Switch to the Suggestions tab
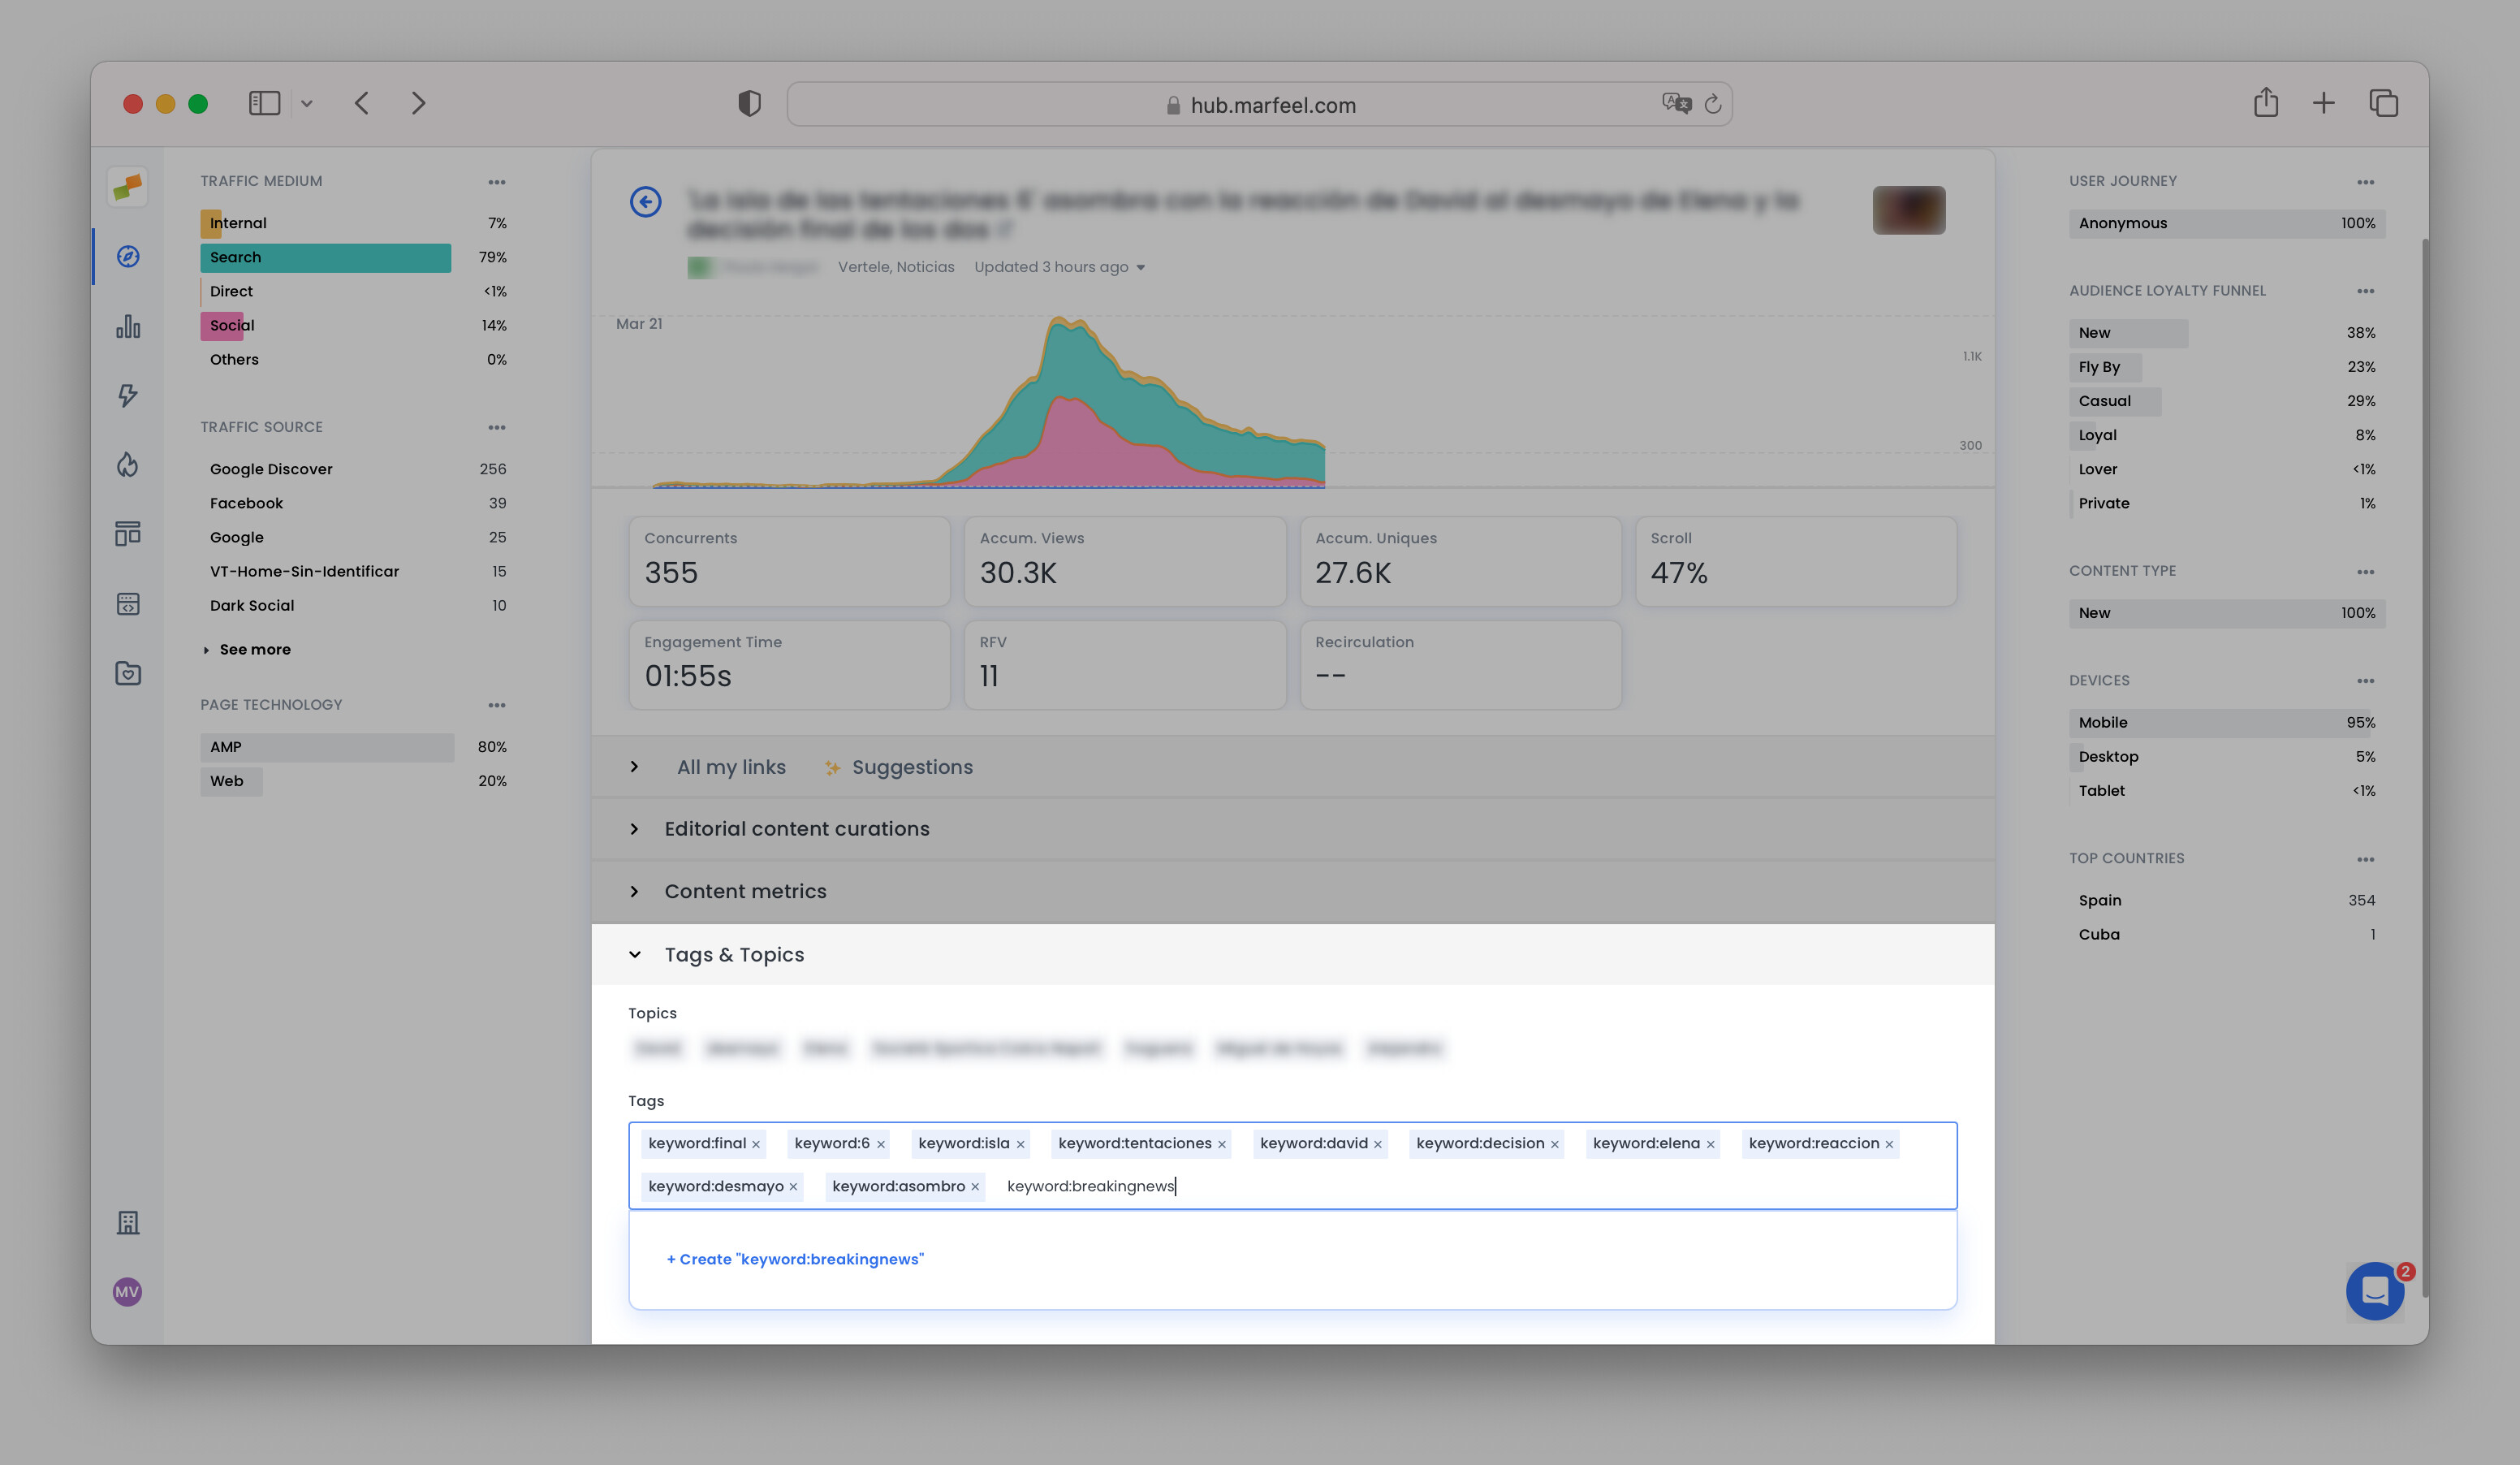 (x=911, y=767)
